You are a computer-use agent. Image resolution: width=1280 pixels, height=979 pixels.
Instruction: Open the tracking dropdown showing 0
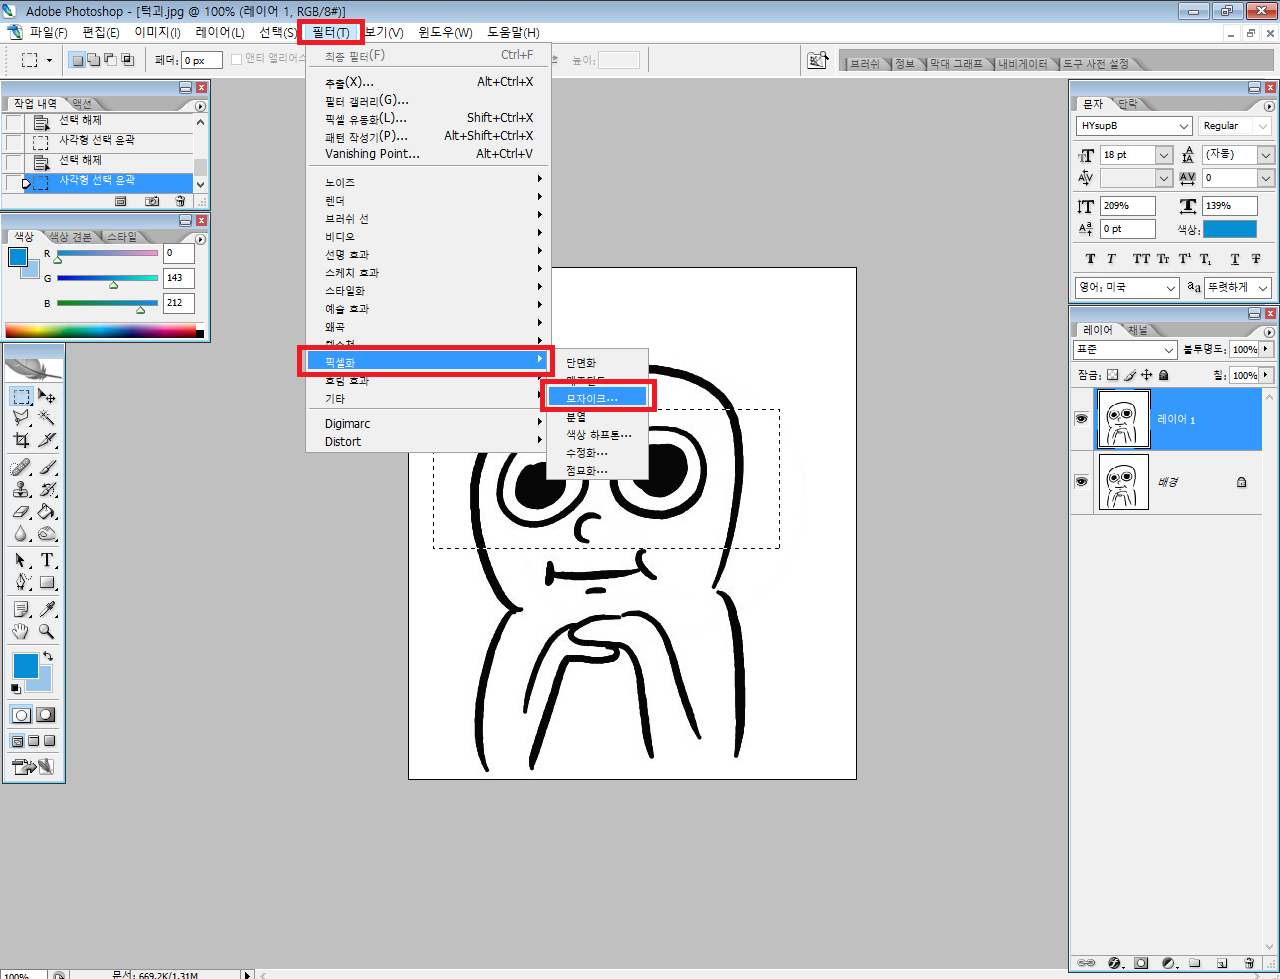1266,178
